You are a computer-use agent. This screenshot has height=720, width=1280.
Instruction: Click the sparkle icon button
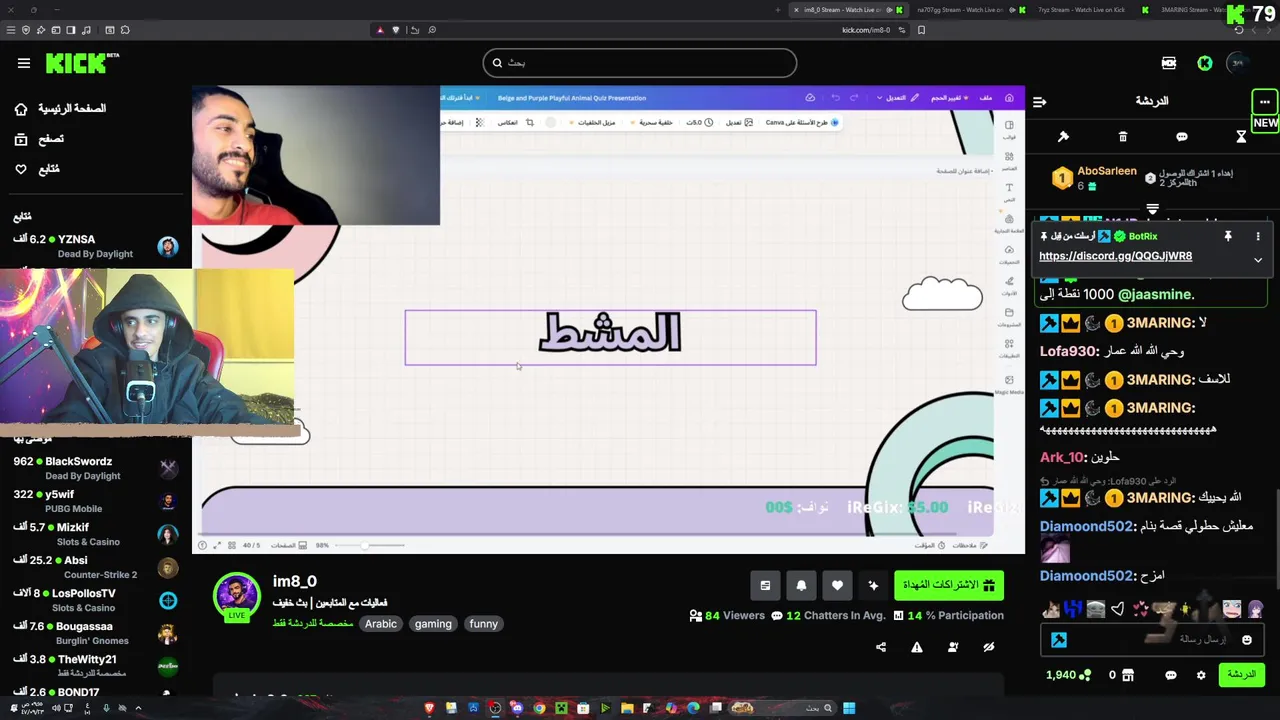tap(873, 585)
